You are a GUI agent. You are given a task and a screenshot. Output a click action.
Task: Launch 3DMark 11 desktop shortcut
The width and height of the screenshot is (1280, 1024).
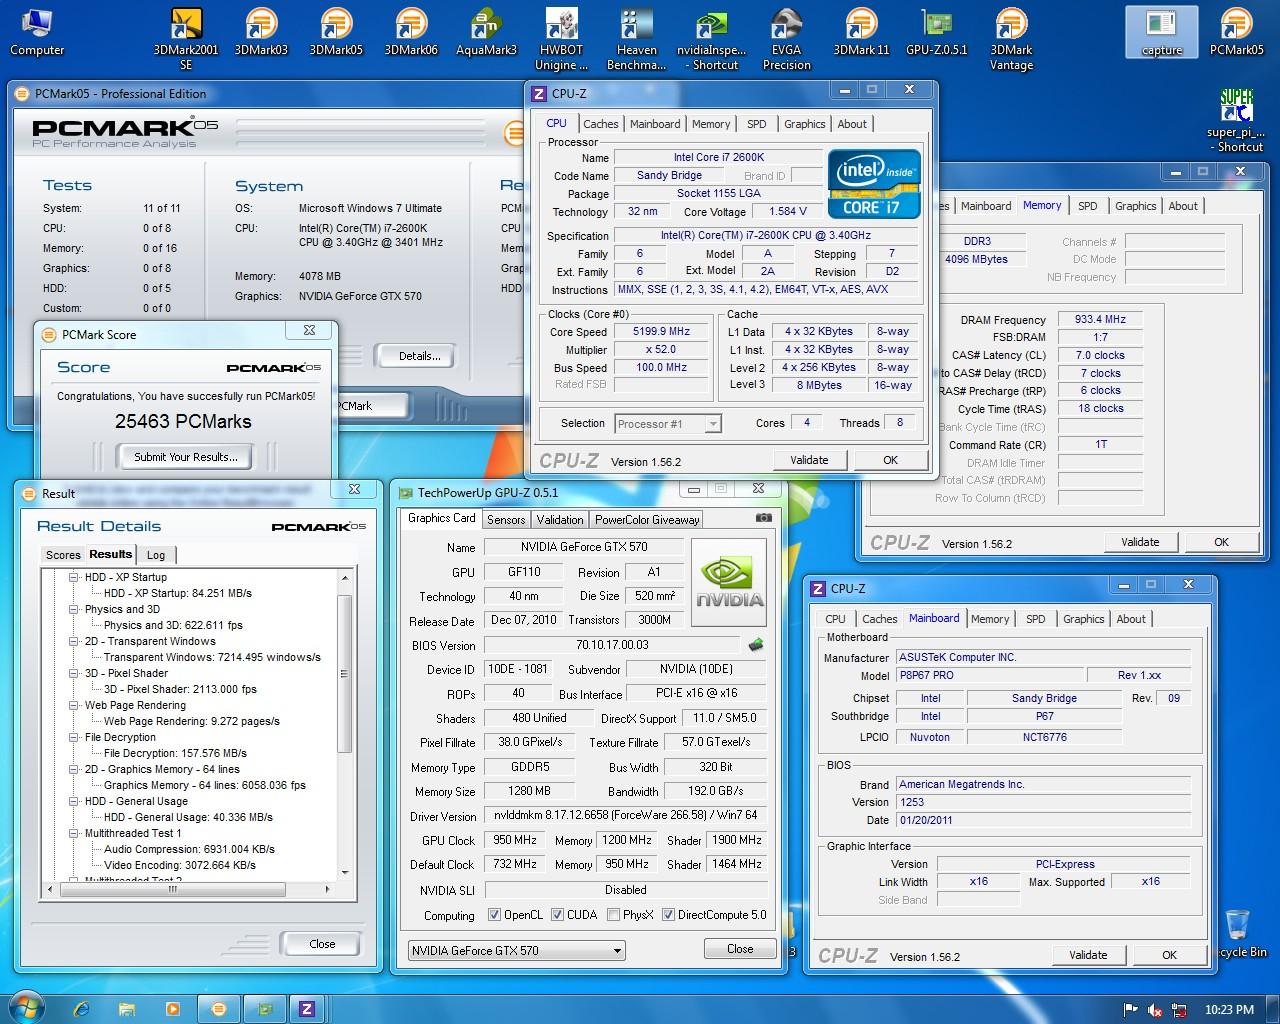click(861, 32)
